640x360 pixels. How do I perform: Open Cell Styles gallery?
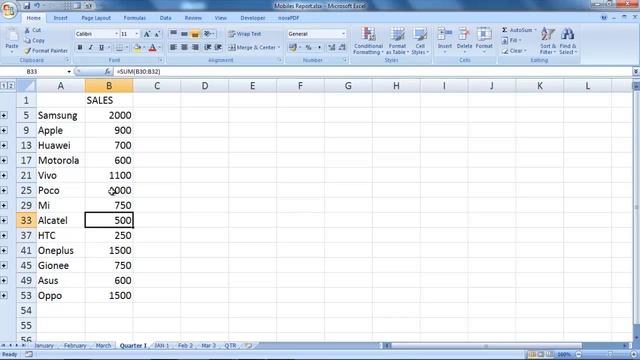click(x=420, y=41)
